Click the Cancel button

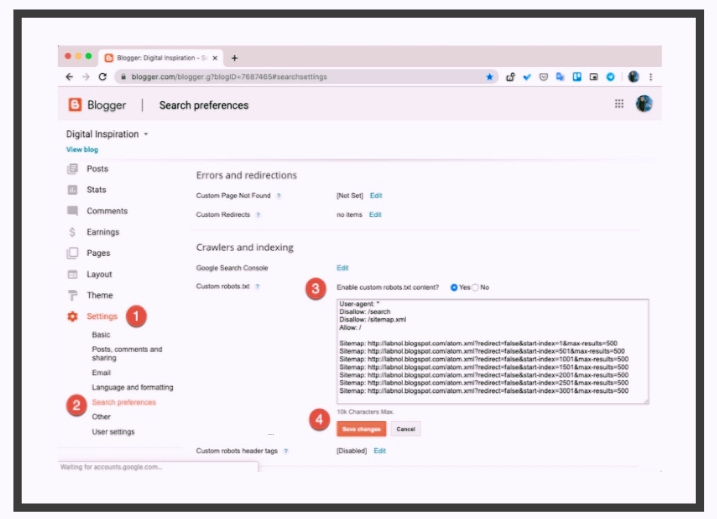[x=406, y=429]
